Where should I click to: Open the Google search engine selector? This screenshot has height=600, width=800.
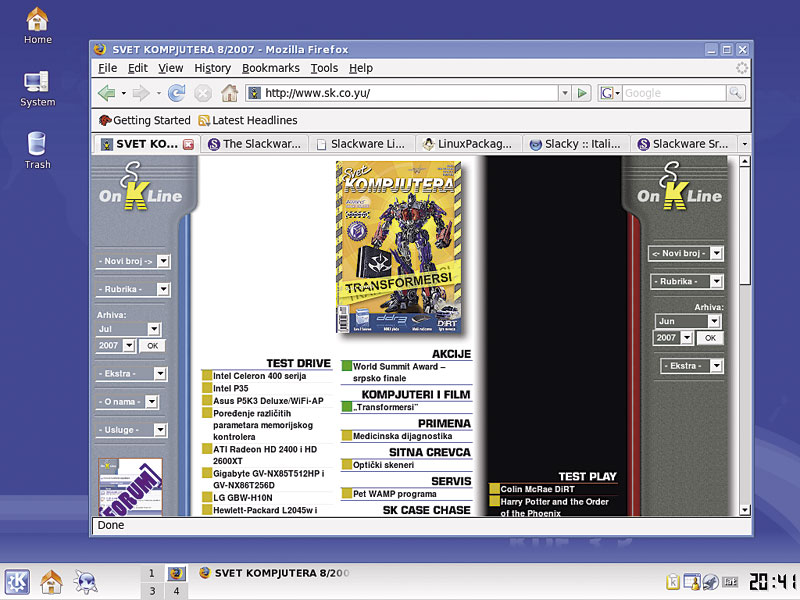[610, 93]
